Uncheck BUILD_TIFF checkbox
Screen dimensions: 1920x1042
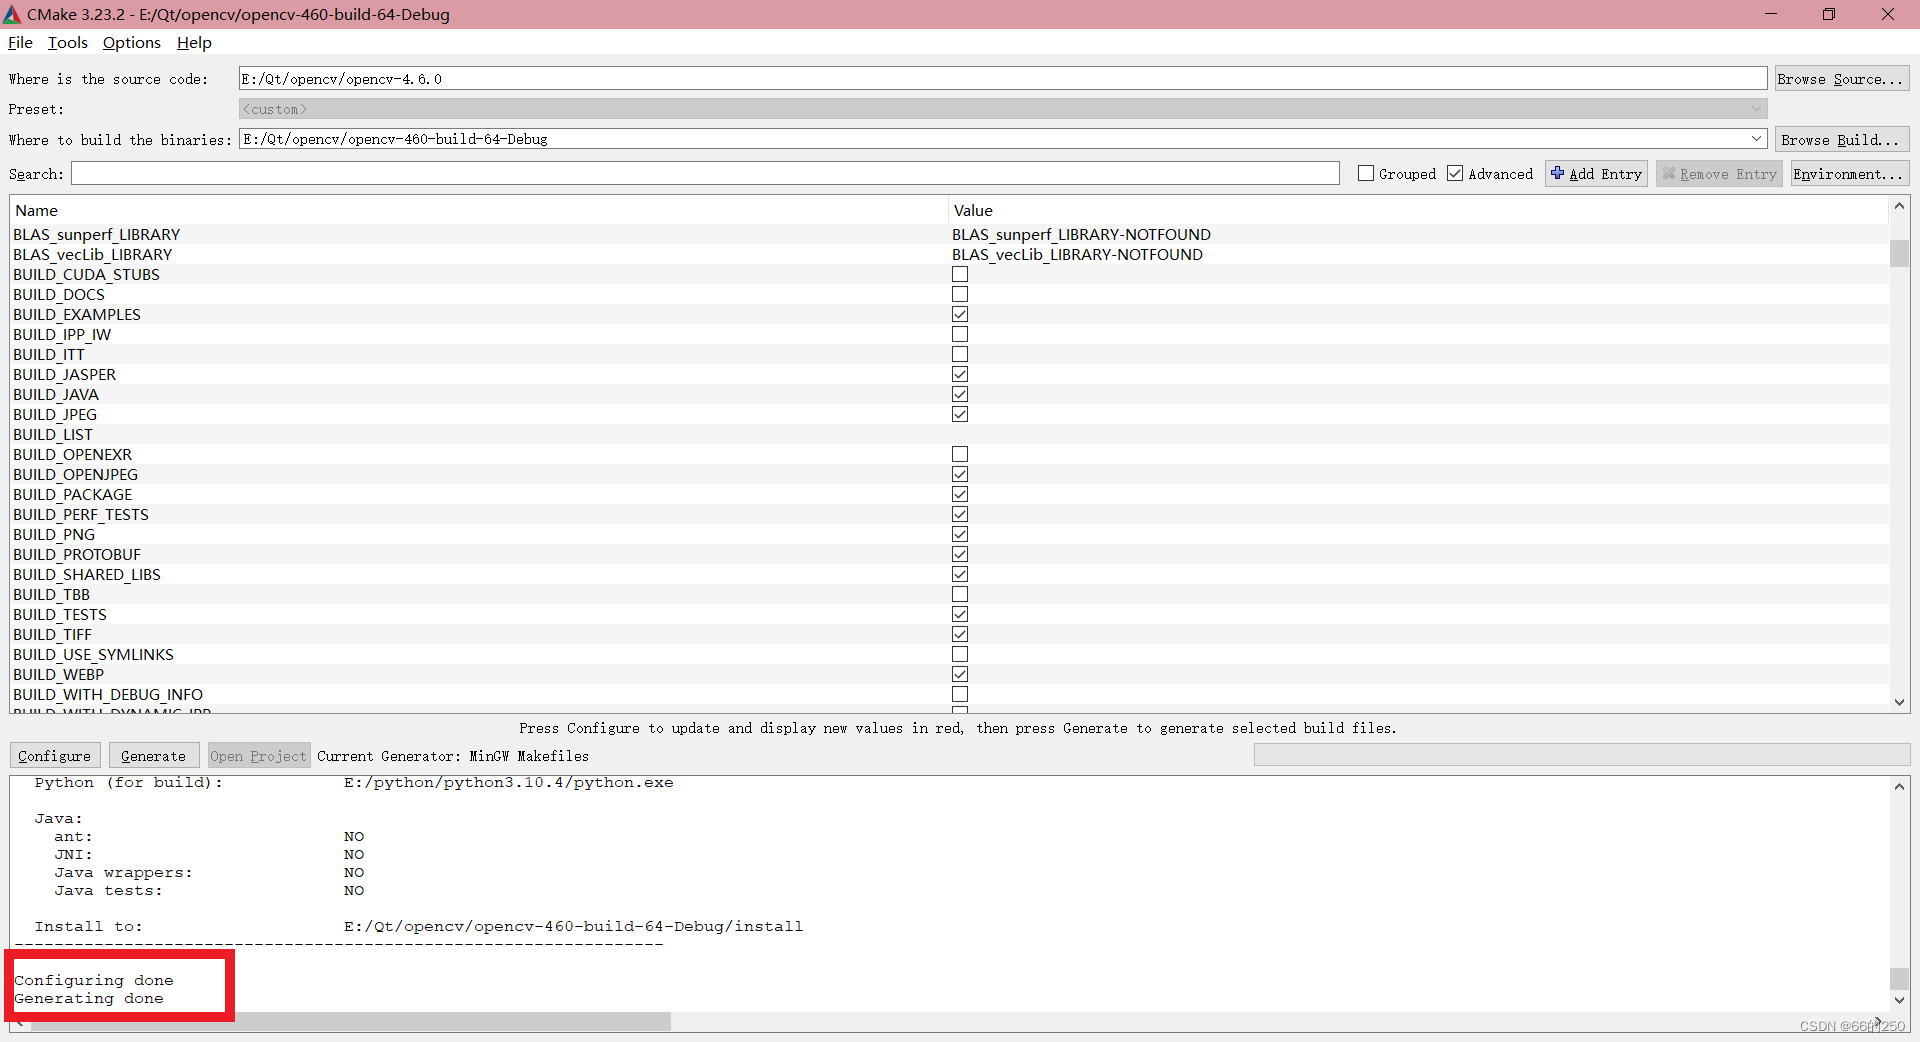click(x=960, y=634)
